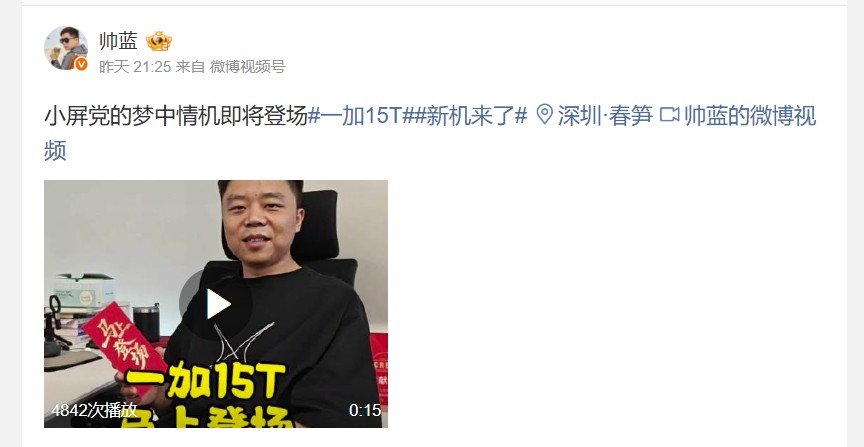
Task: Click the location pin icon
Action: (544, 116)
